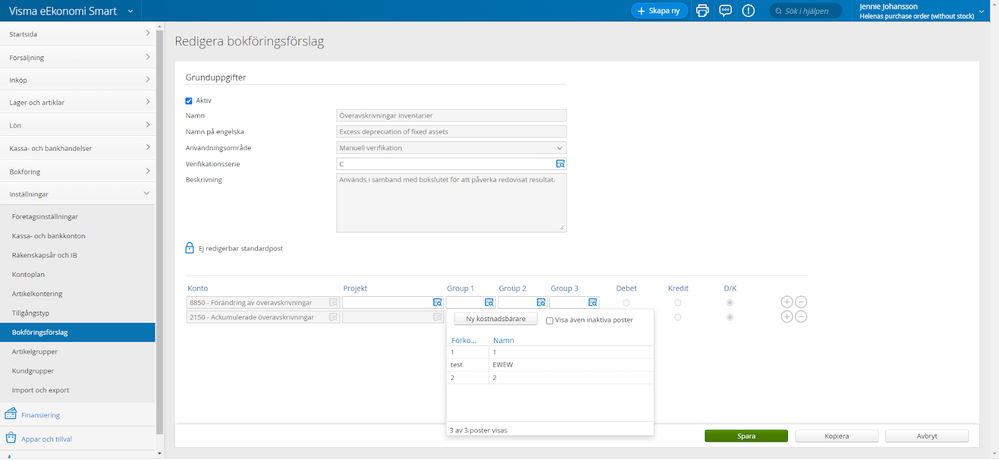Open Kontoplan in settings menu
Image resolution: width=999 pixels, height=460 pixels.
pos(28,273)
